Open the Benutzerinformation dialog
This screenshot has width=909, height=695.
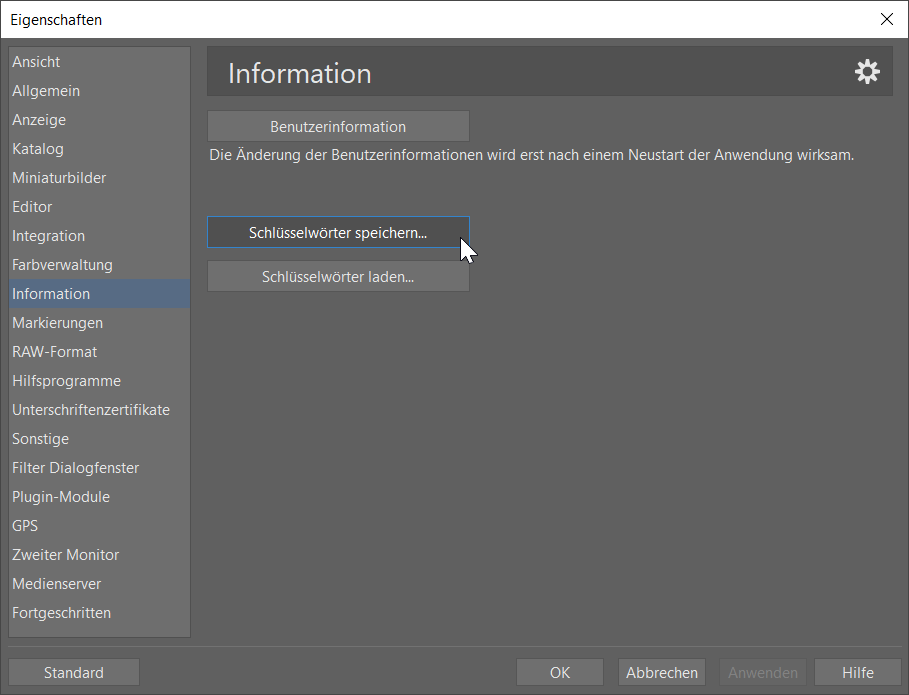(x=338, y=127)
